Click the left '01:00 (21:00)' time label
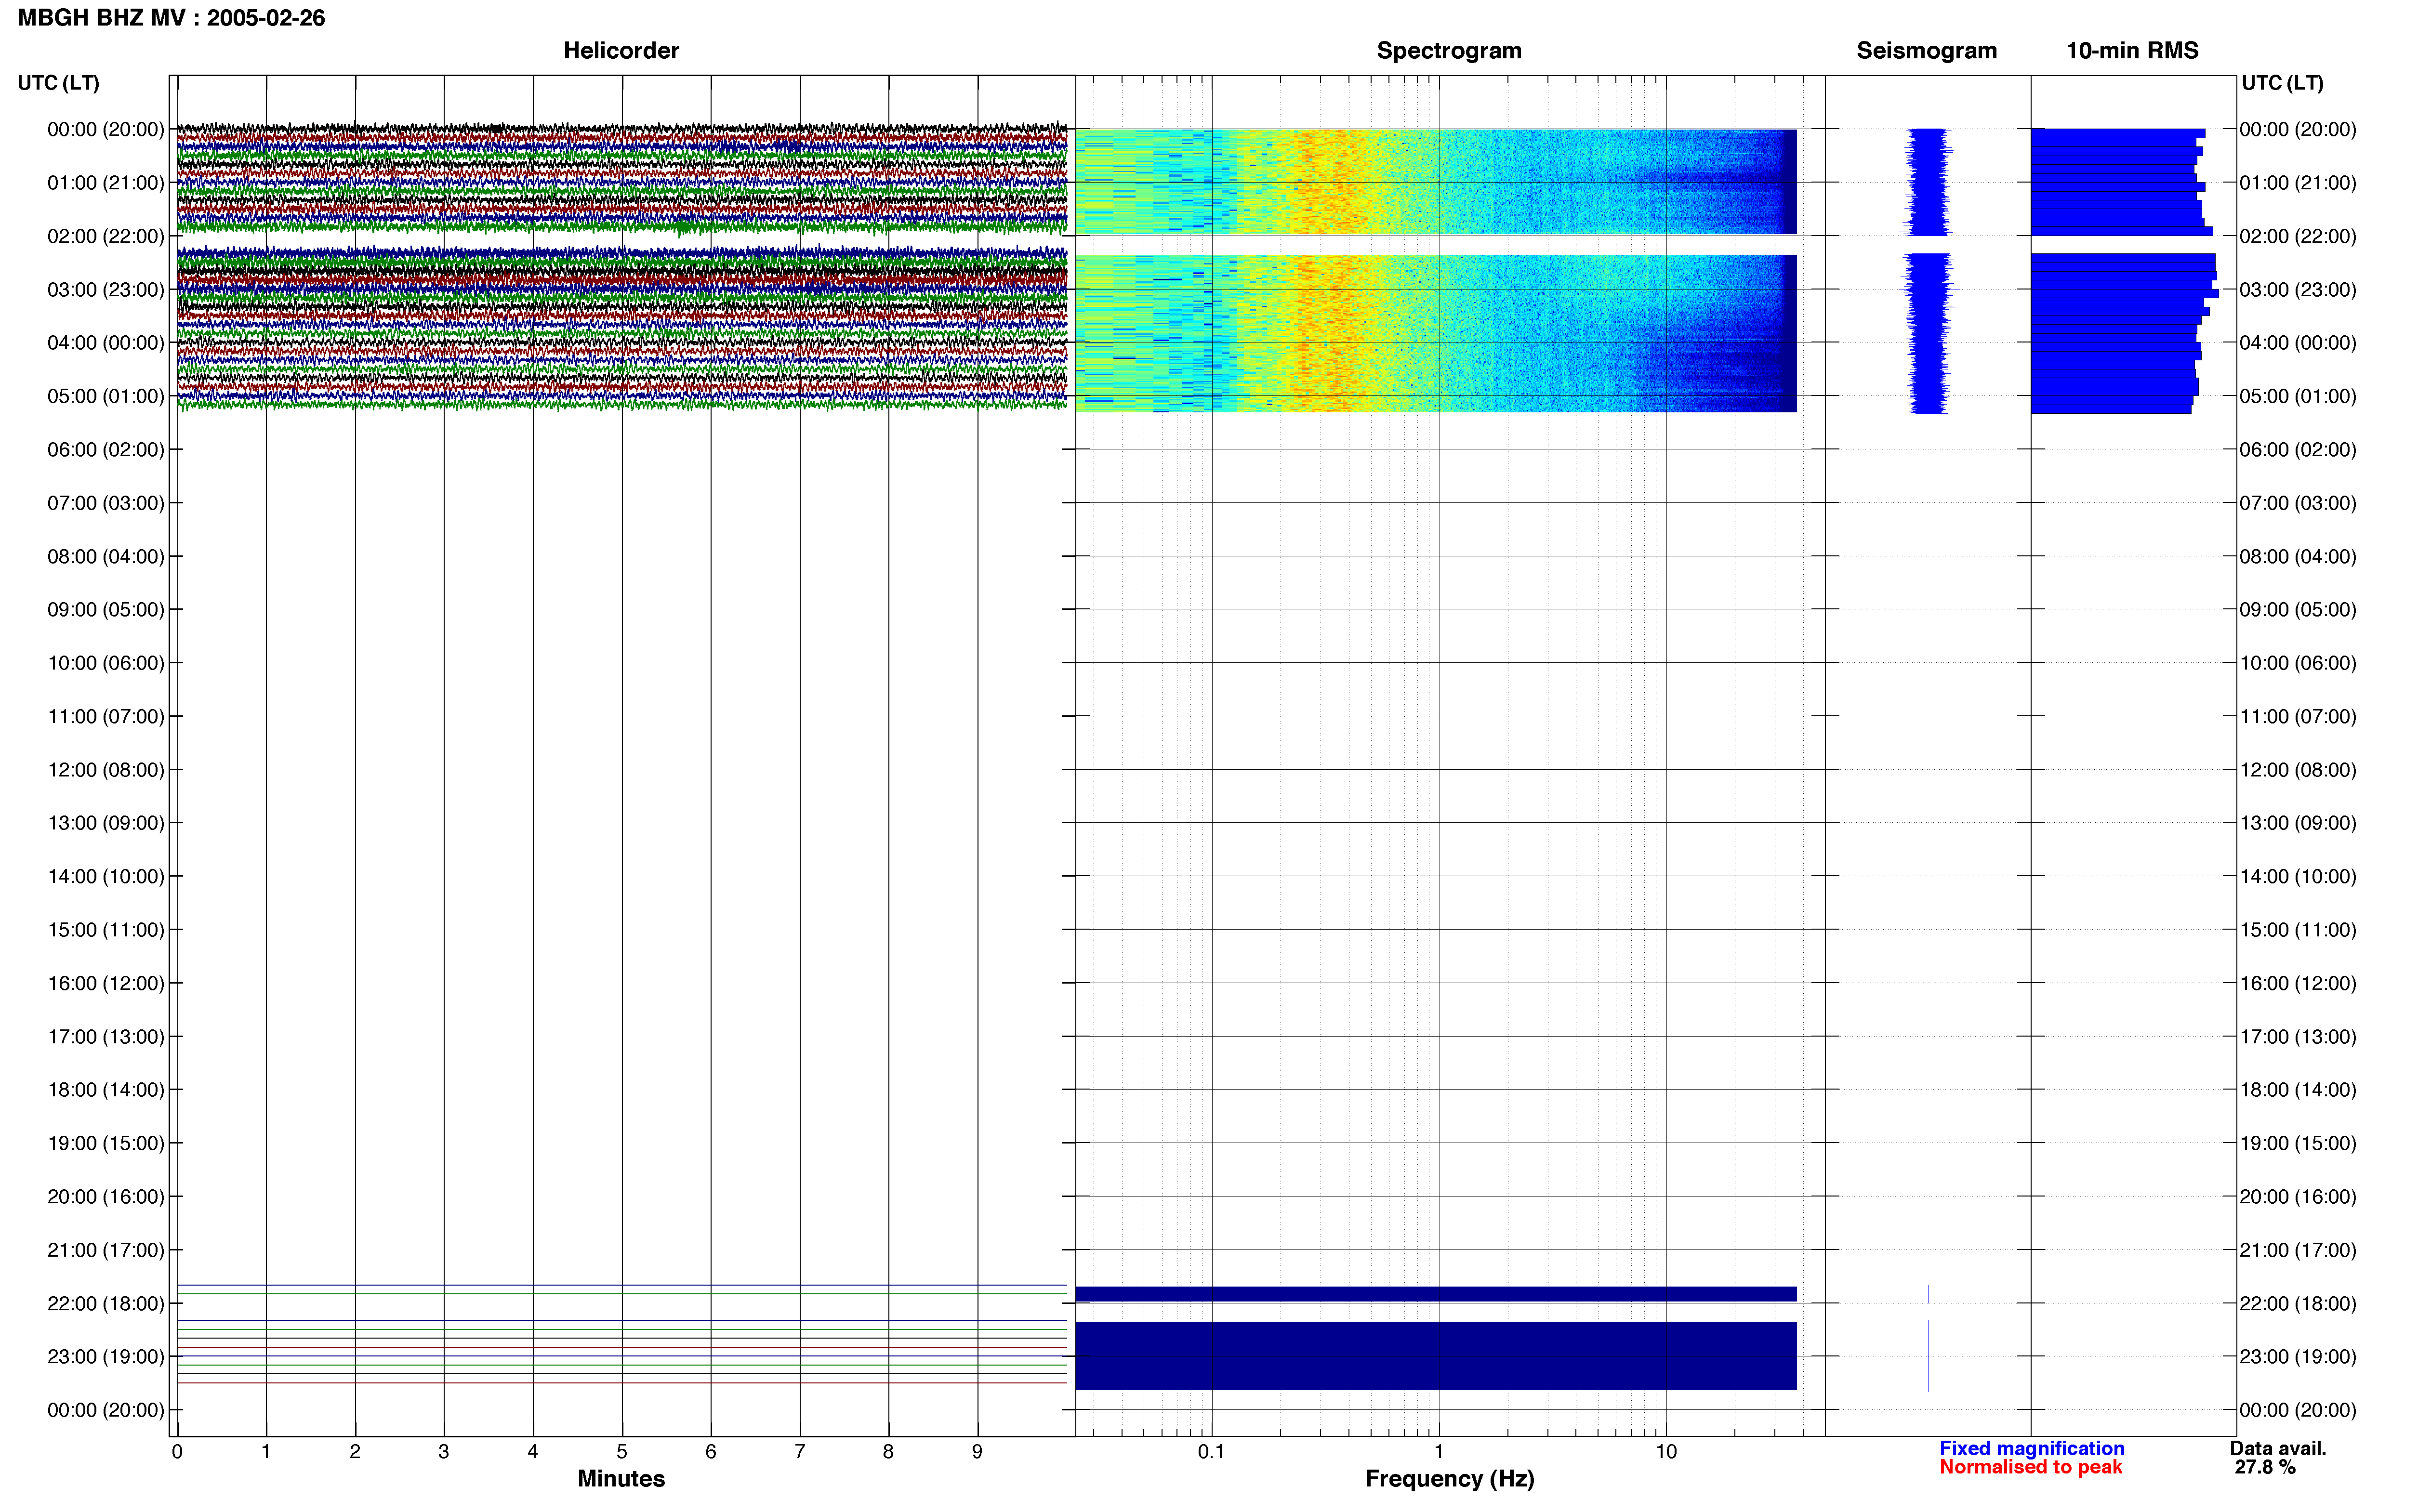 coord(106,183)
